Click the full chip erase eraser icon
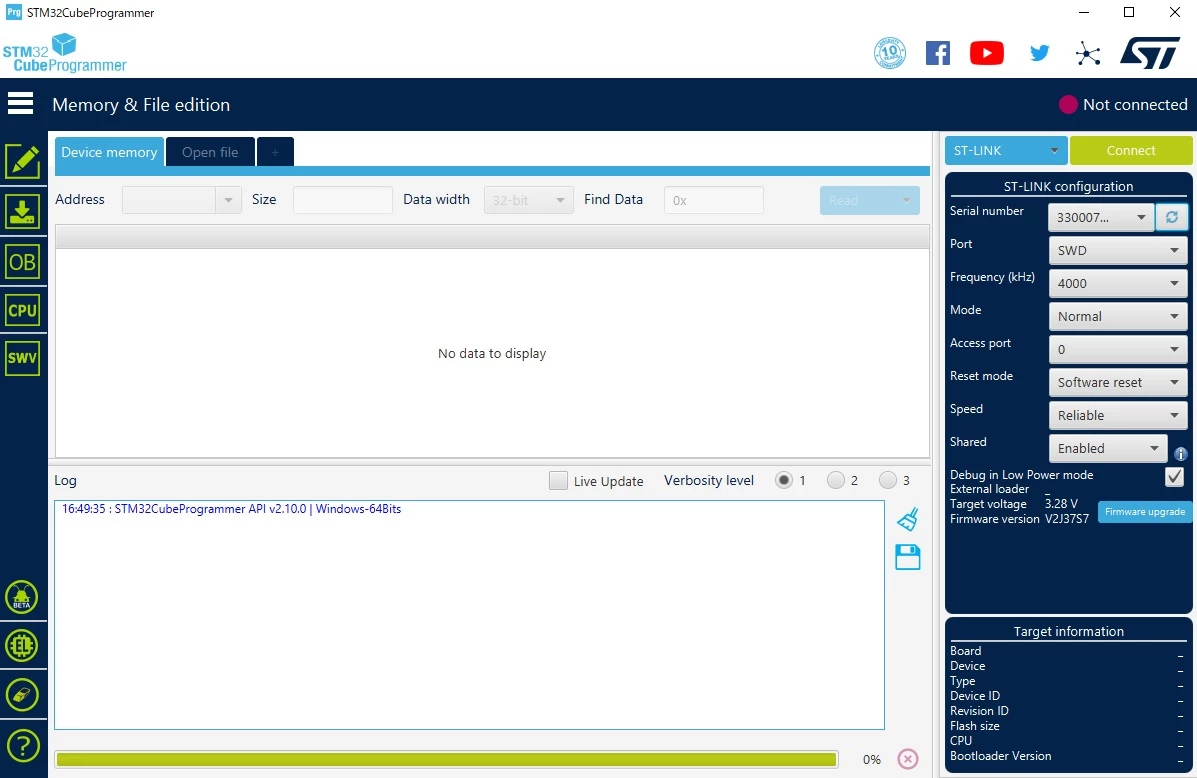Viewport: 1197px width, 778px height. tap(22, 695)
